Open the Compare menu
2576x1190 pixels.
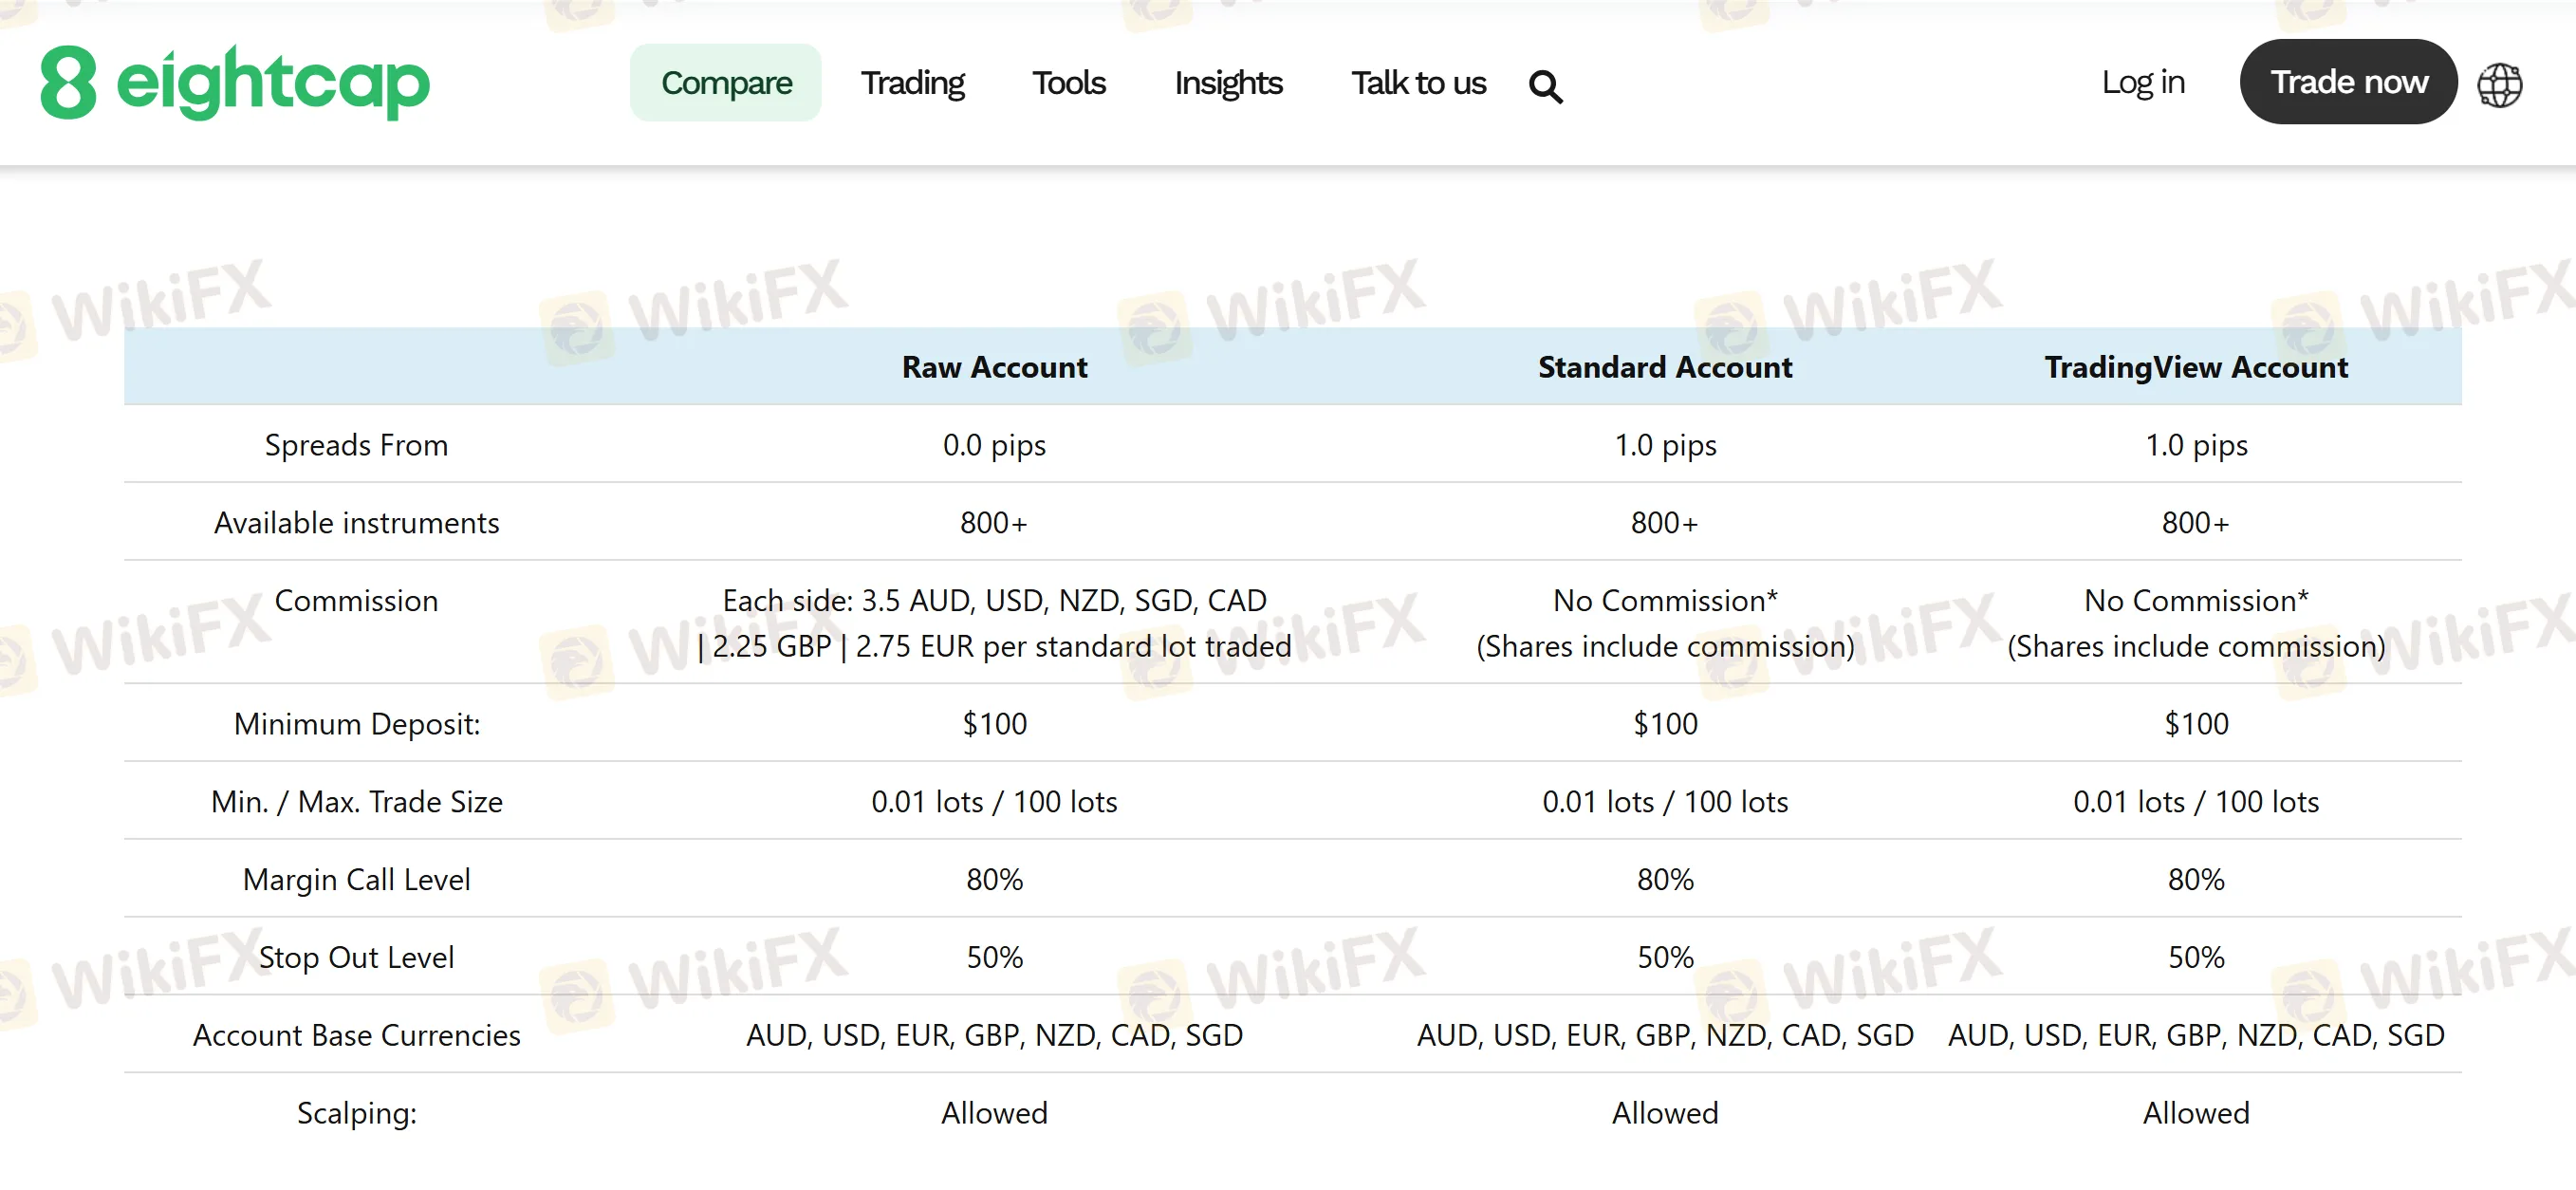(x=726, y=83)
